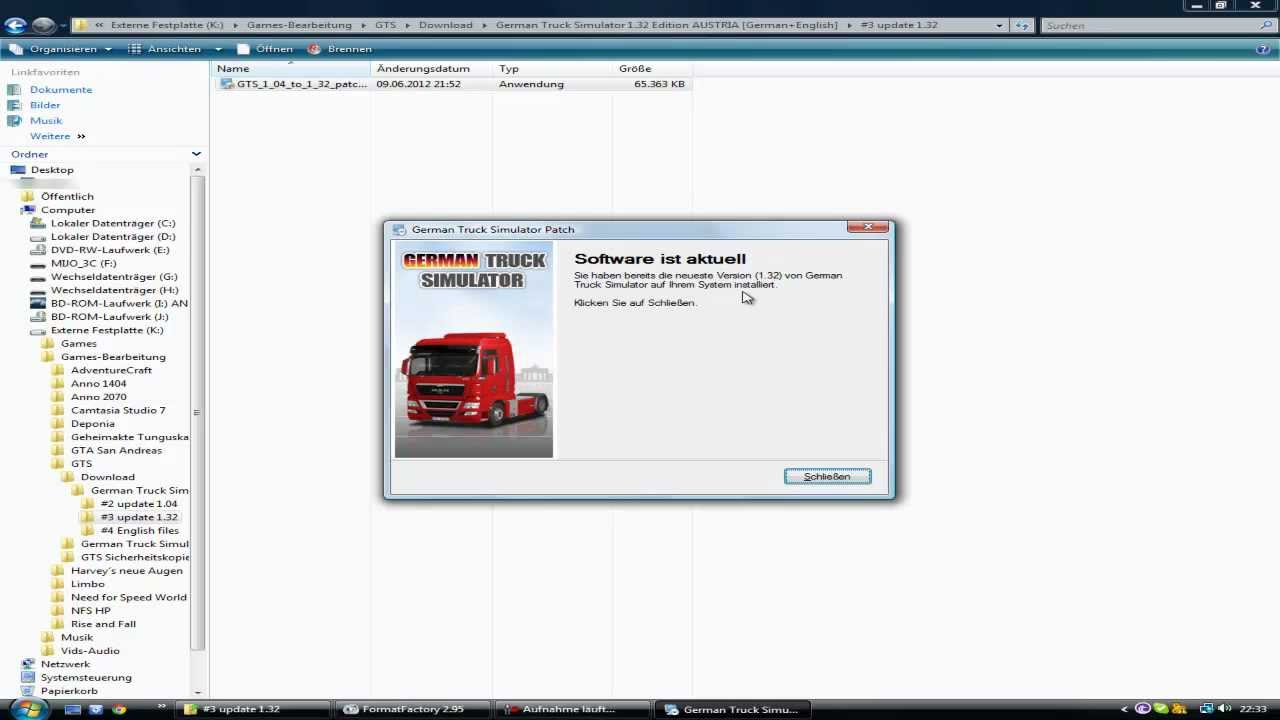Launch Chrome from quick launch
Viewport: 1280px width, 720px height.
click(x=119, y=709)
